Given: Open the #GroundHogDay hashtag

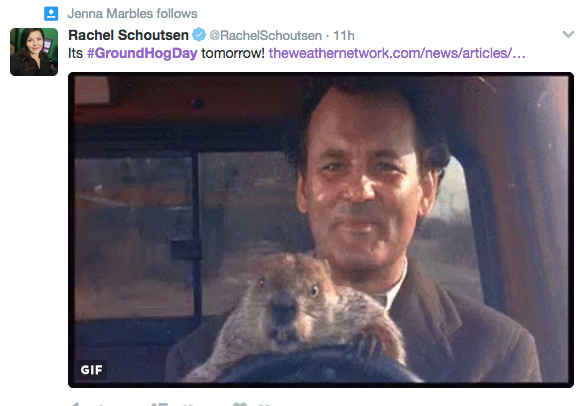Looking at the screenshot, I should (142, 53).
